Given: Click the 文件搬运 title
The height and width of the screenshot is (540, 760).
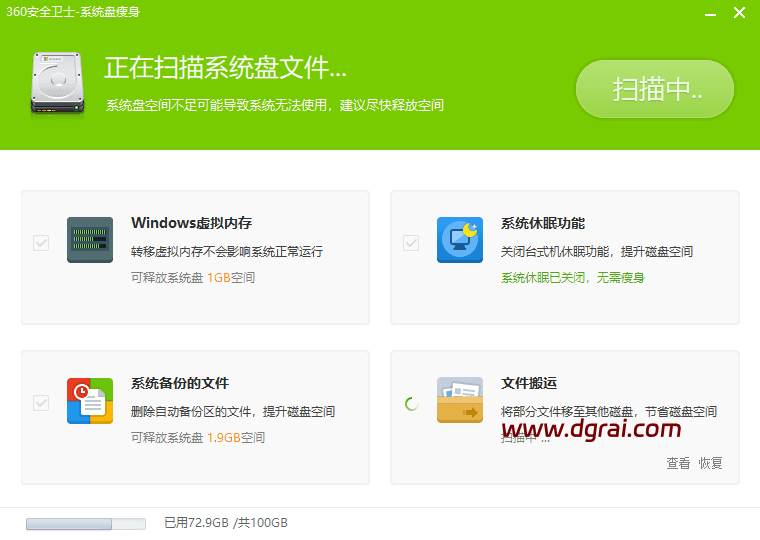Looking at the screenshot, I should 529,383.
